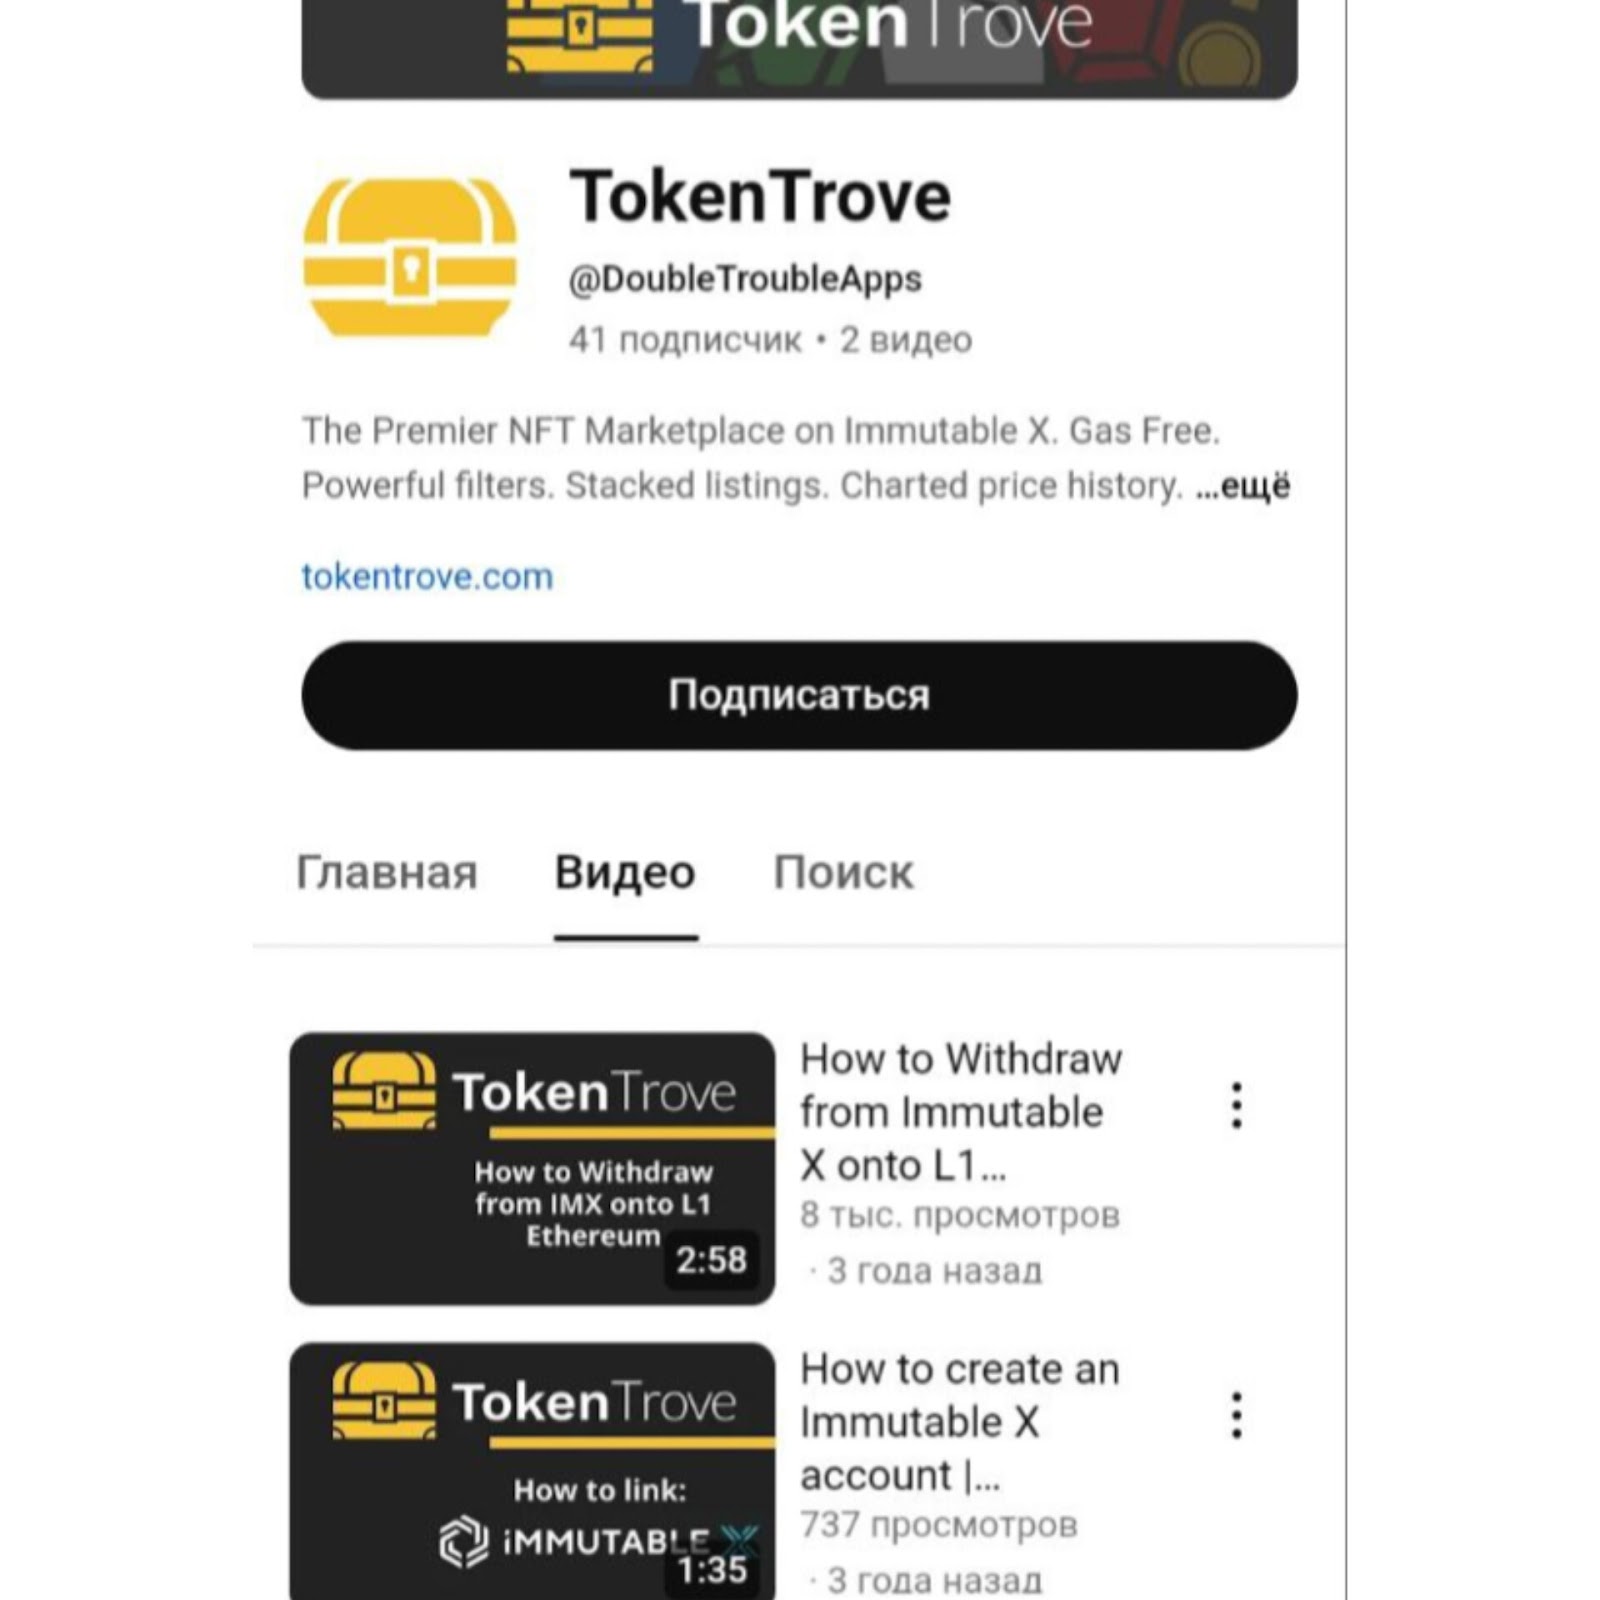
Task: Open title 'How to Withdraw from Immutable X'
Action: [961, 1112]
